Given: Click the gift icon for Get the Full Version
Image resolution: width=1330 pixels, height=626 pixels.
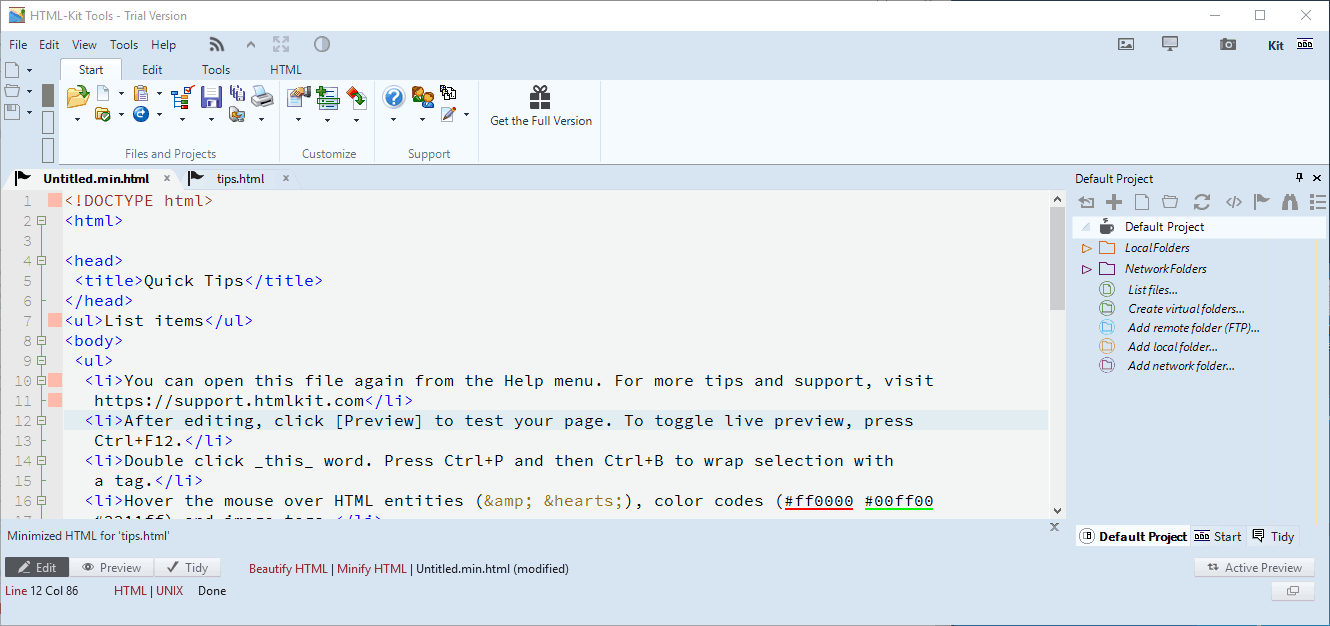Looking at the screenshot, I should click(x=540, y=97).
